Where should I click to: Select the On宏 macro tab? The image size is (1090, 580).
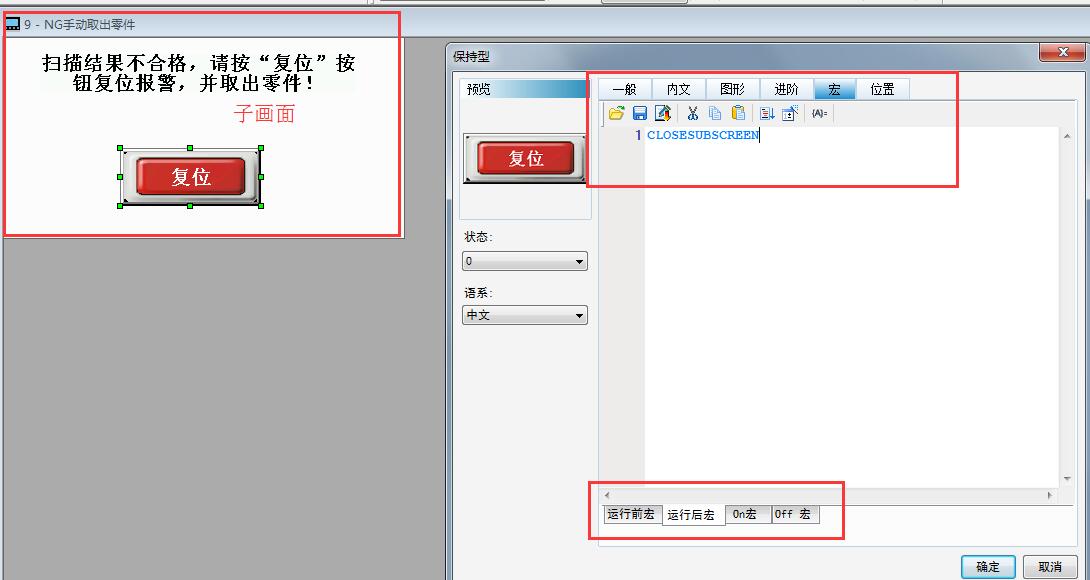coord(746,514)
